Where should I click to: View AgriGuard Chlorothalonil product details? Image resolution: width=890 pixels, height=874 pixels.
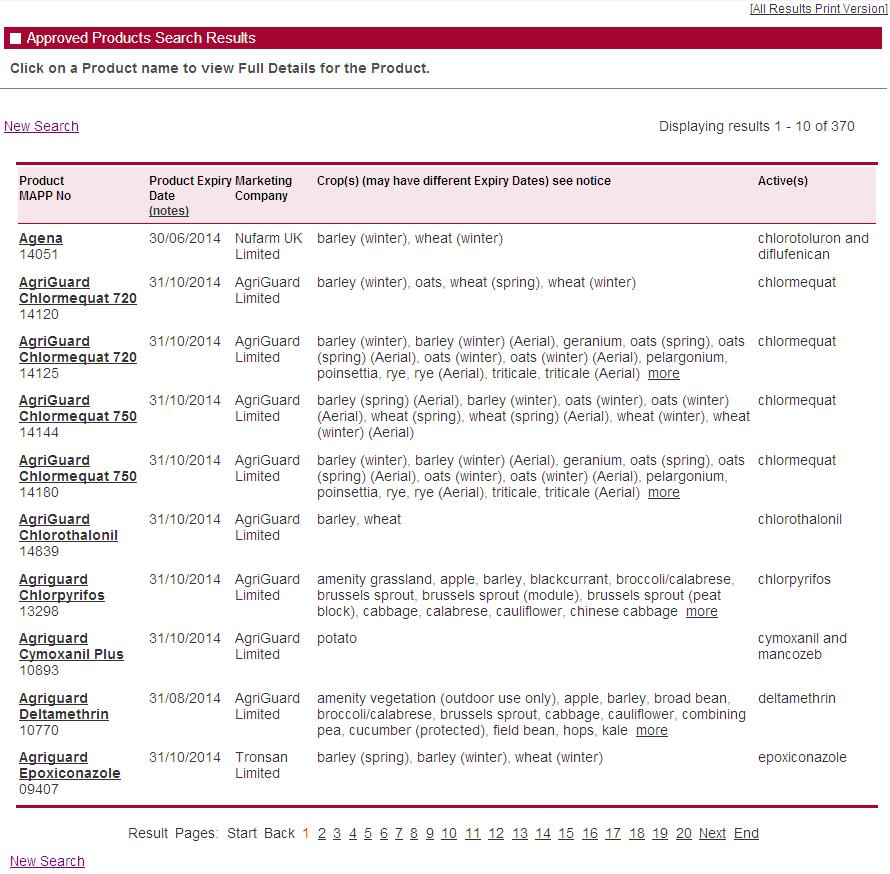pos(68,527)
